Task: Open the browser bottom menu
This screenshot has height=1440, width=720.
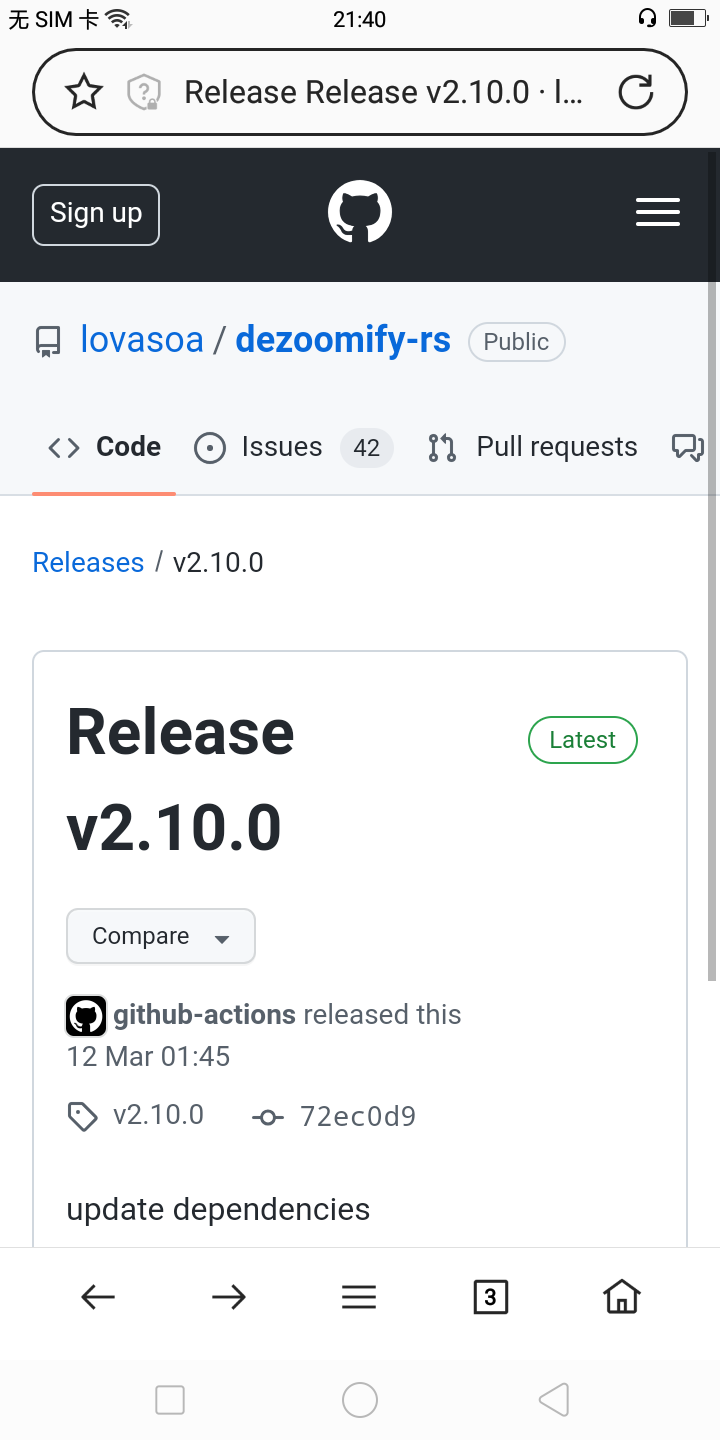Action: click(x=359, y=1297)
